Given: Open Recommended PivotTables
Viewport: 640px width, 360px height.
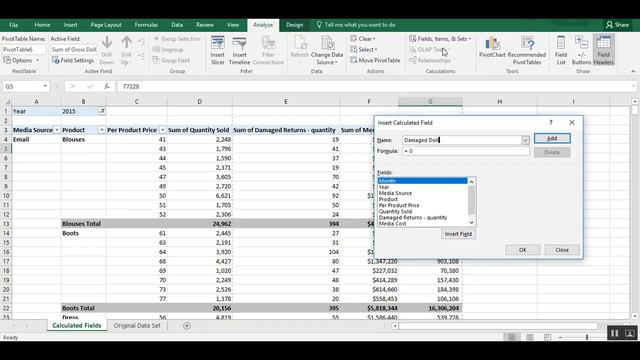Looking at the screenshot, I should coord(527,50).
